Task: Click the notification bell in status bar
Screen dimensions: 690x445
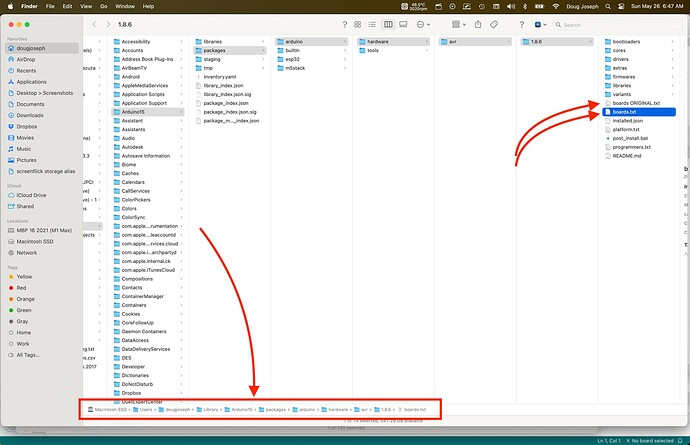Action: click(680, 441)
